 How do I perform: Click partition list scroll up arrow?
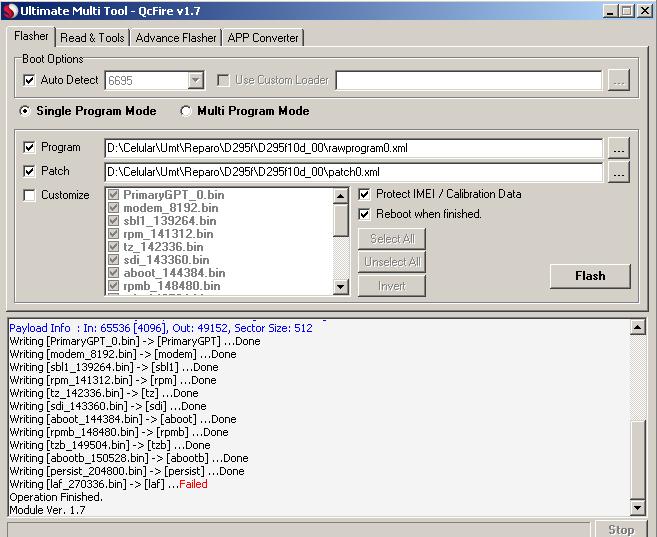(x=341, y=196)
